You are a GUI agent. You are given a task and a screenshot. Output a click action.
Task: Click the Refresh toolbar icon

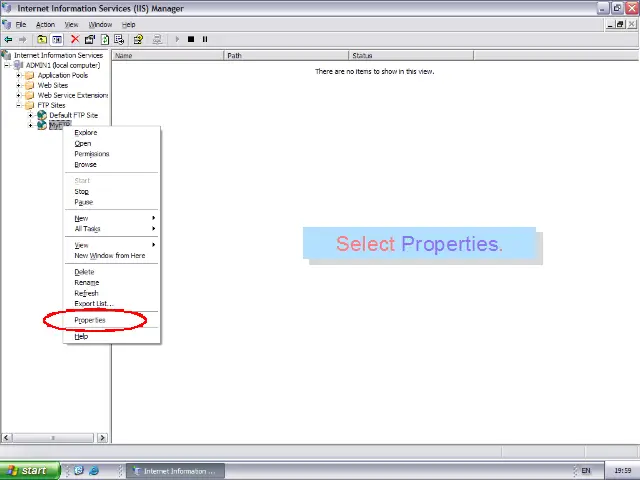tap(105, 39)
